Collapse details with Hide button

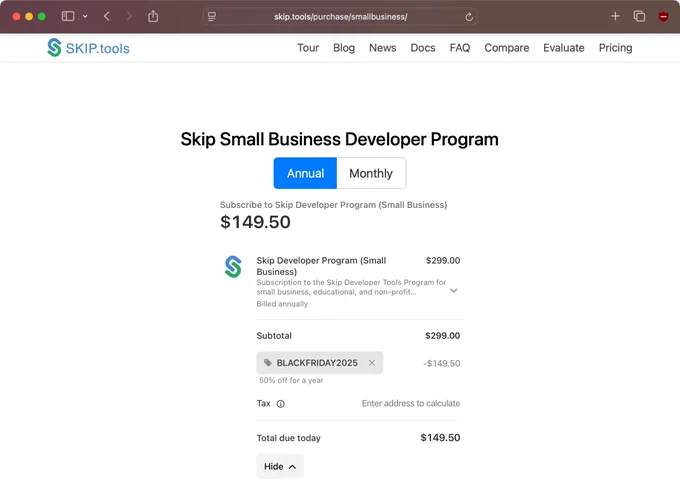tap(280, 466)
